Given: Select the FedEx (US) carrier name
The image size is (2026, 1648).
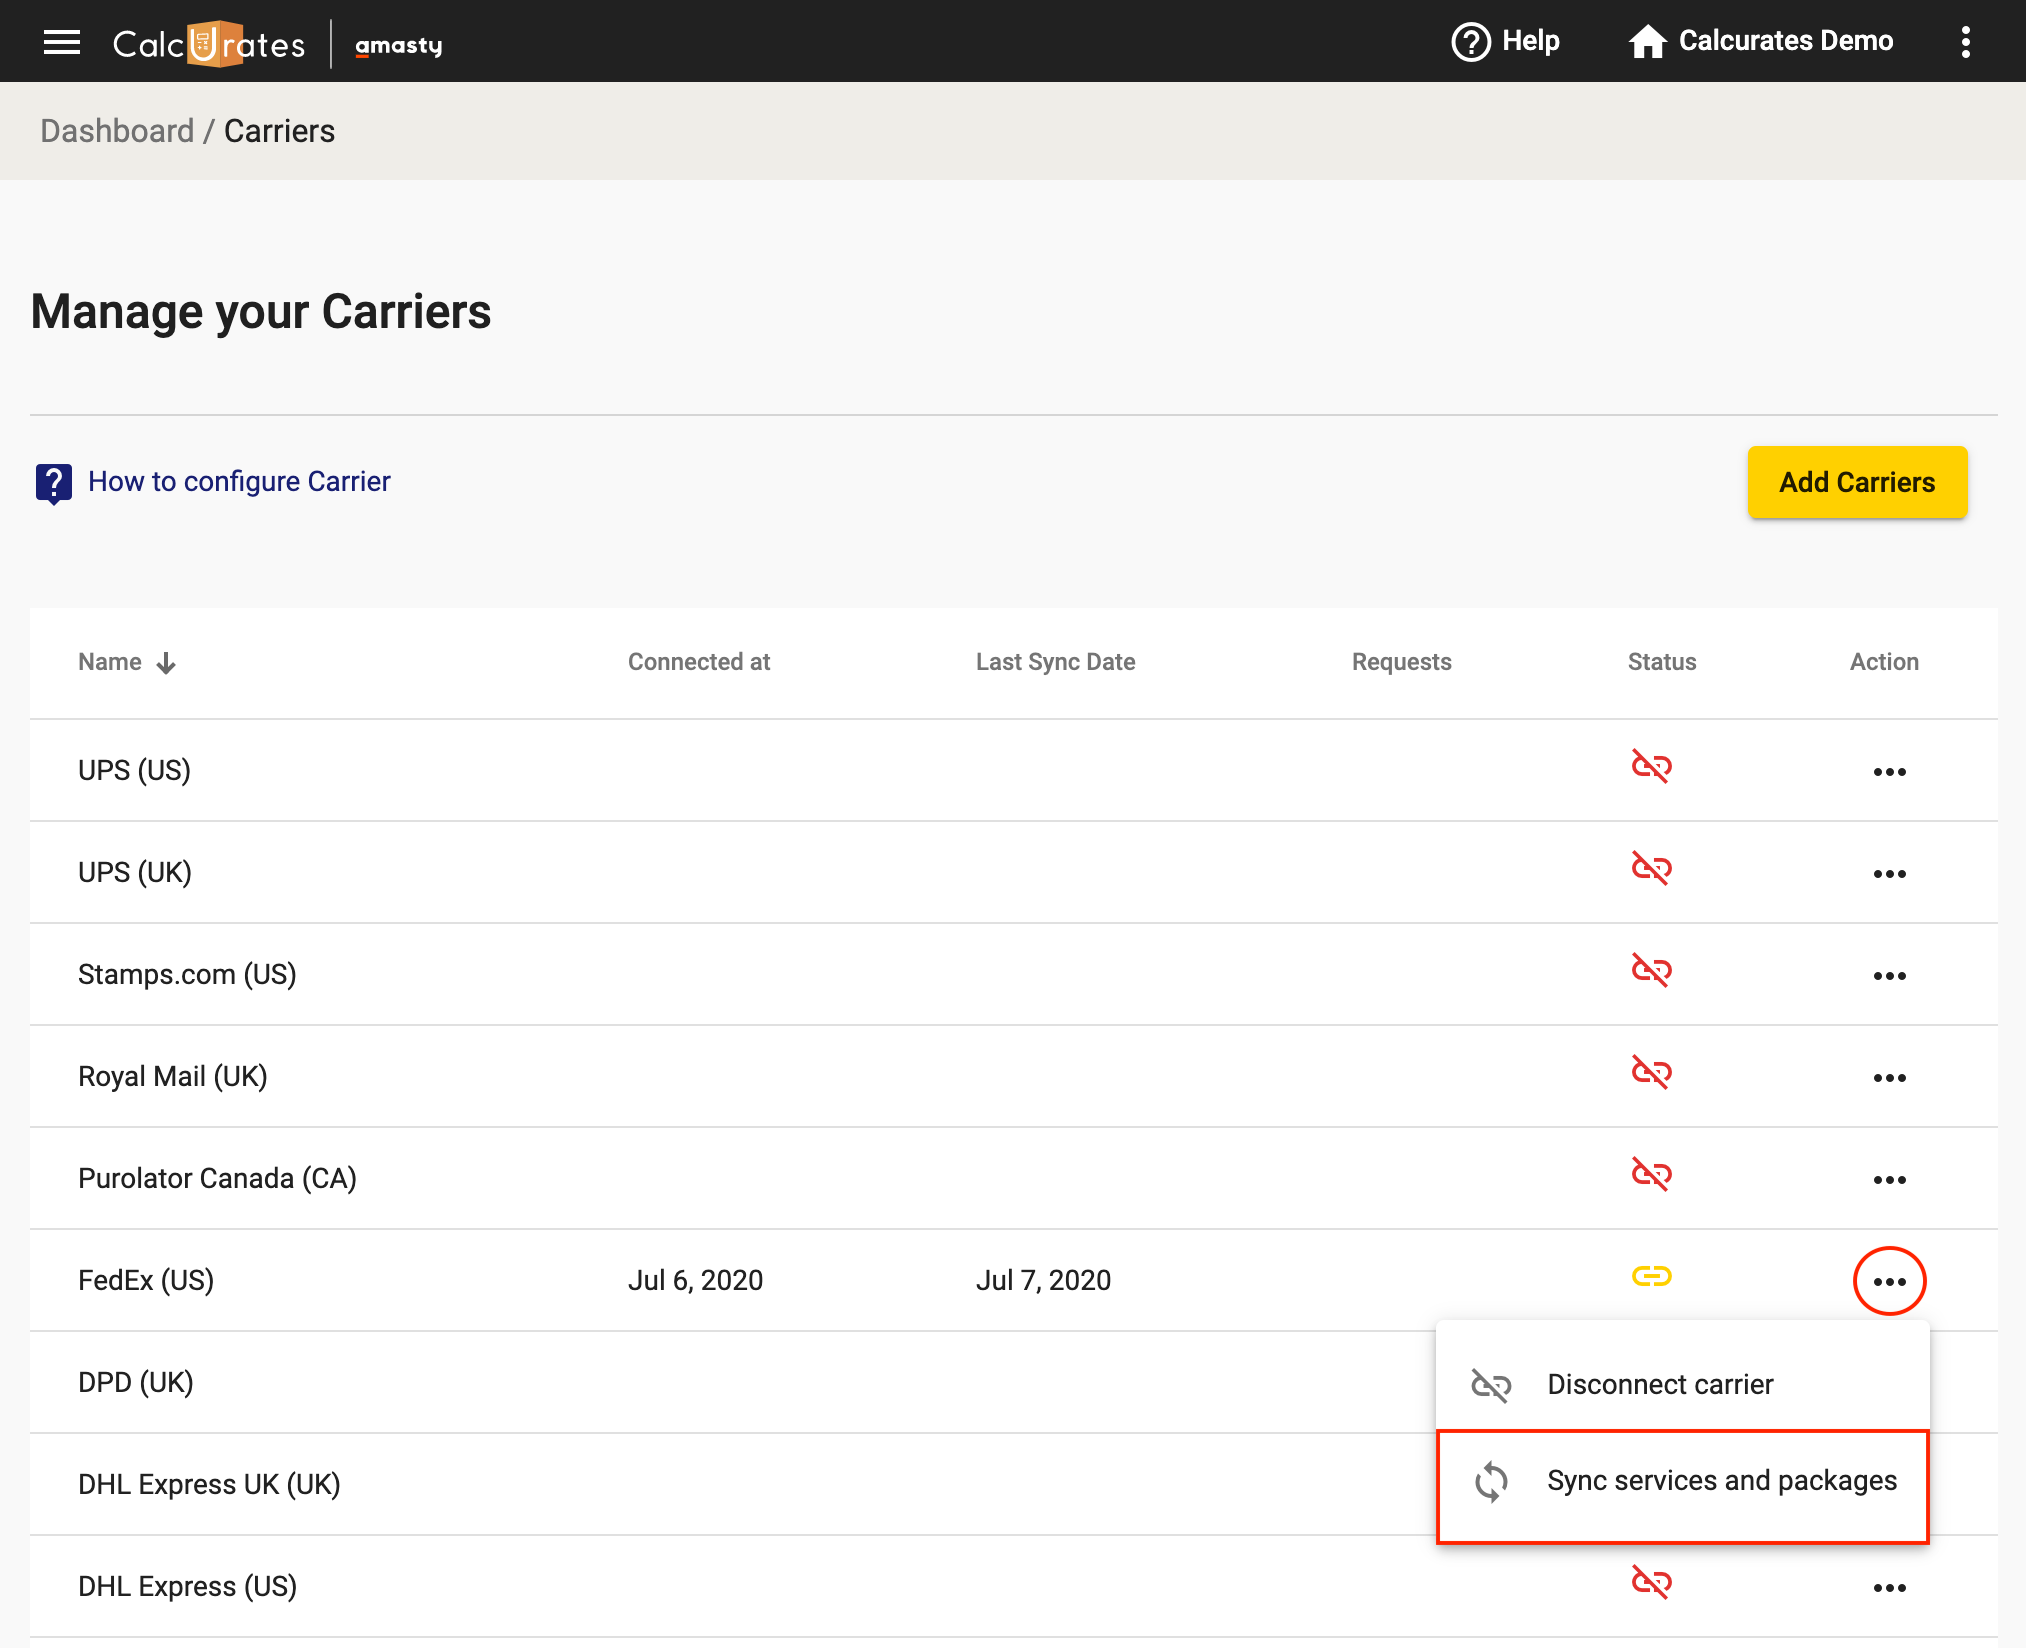Looking at the screenshot, I should pos(146,1281).
